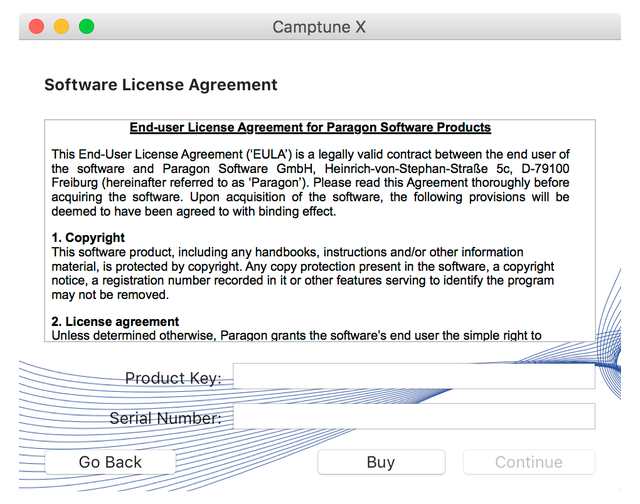Image resolution: width=640 pixels, height=504 pixels.
Task: Click the opening EULA introduction paragraph
Action: click(310, 183)
